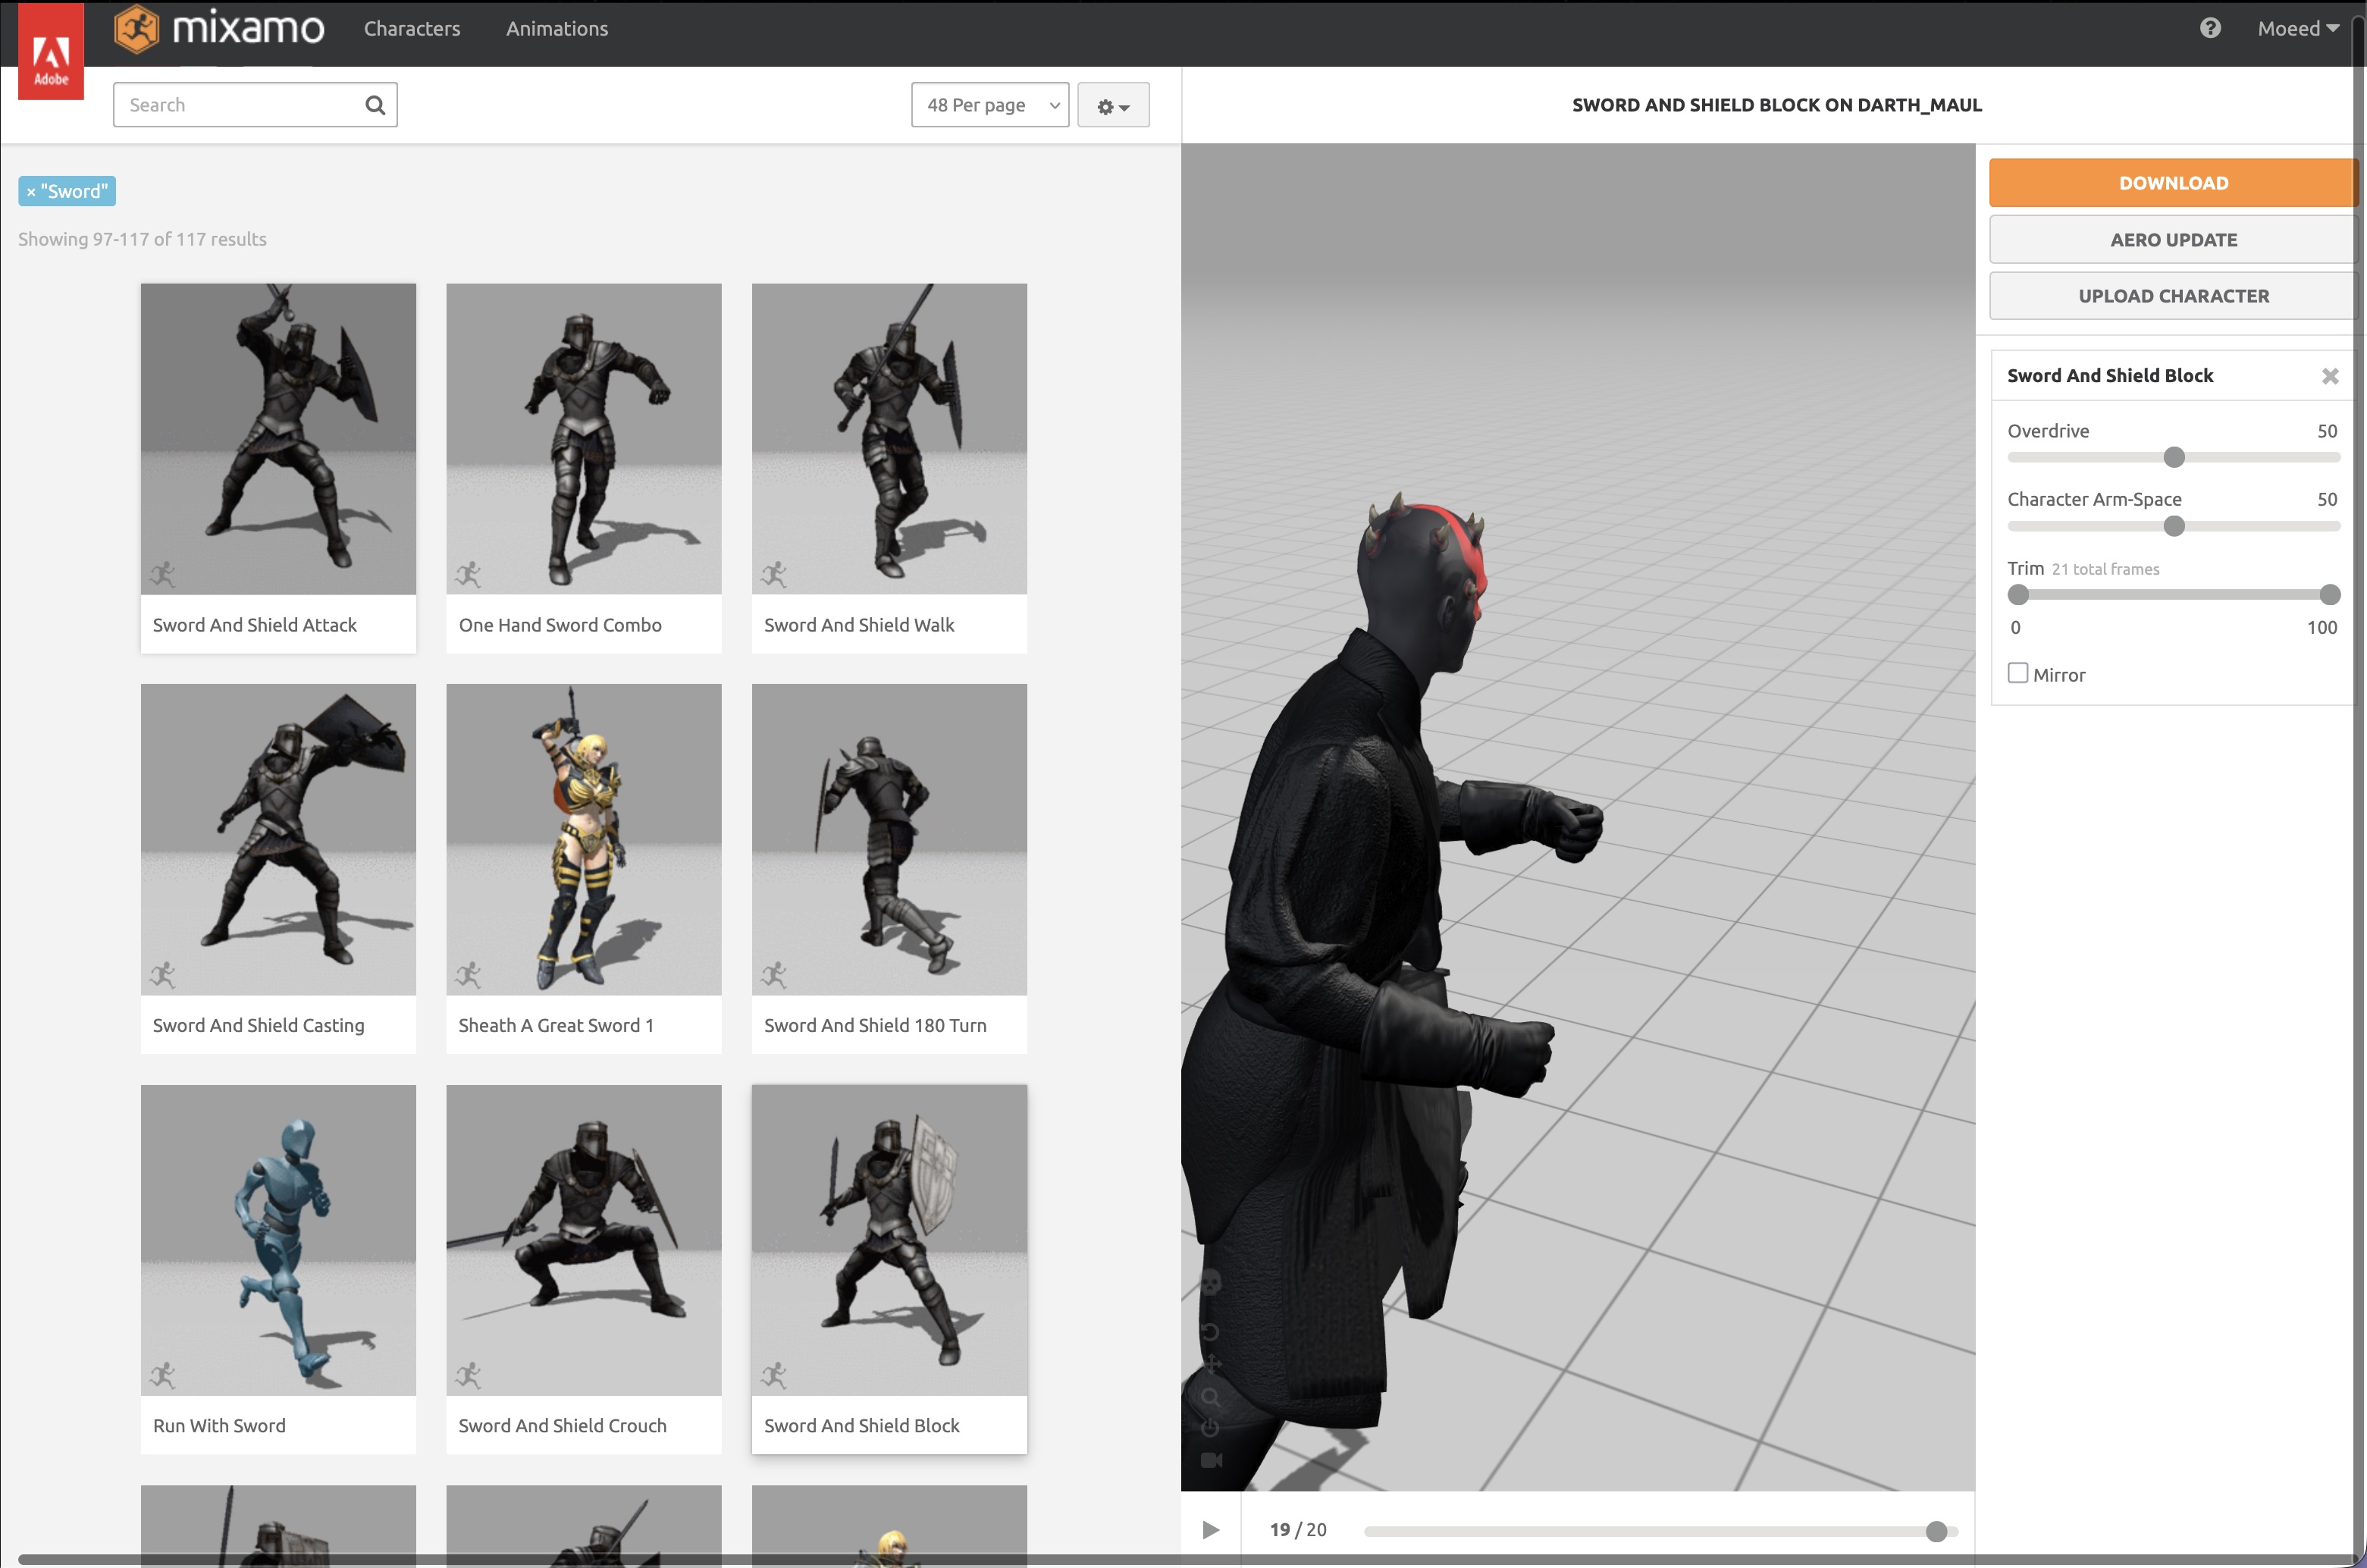This screenshot has width=2367, height=1568.
Task: Click running-man icon on One Hand Sword Combo
Action: tap(468, 574)
